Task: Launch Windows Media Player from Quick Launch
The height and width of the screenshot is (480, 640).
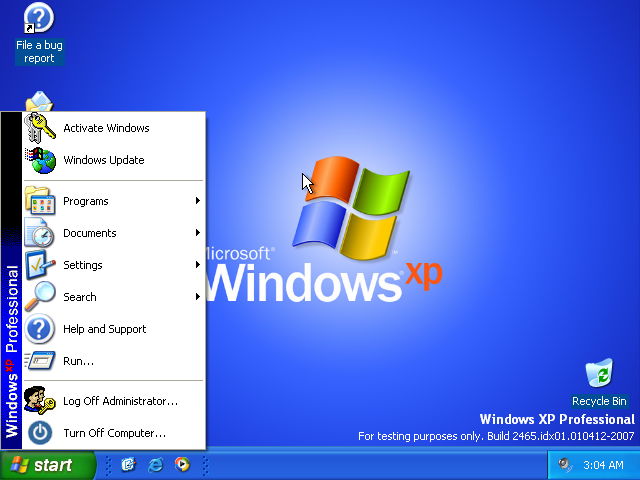Action: (182, 464)
